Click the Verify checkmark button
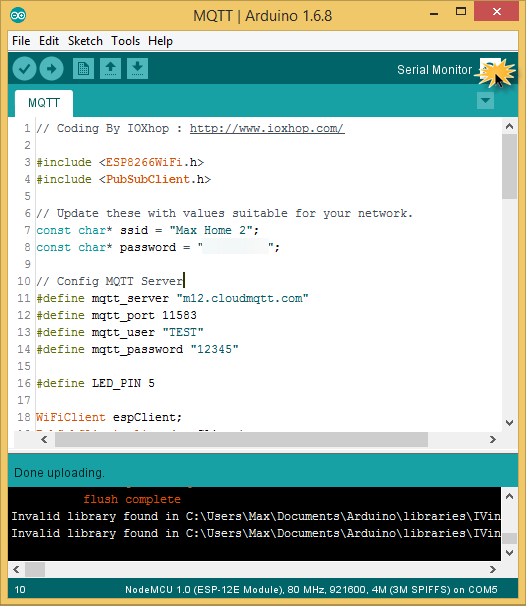This screenshot has width=526, height=606. [x=24, y=69]
